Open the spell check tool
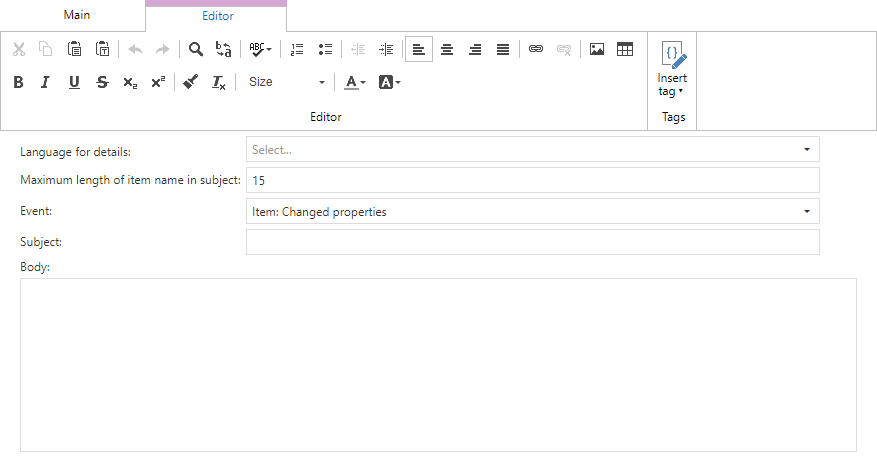 coord(260,49)
